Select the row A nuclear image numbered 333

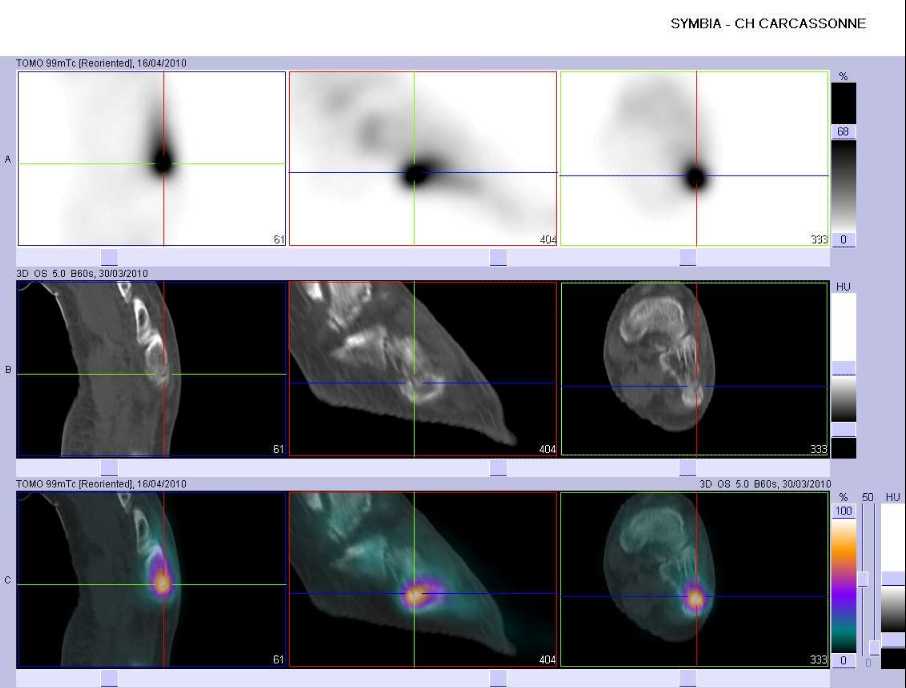pyautogui.click(x=694, y=158)
